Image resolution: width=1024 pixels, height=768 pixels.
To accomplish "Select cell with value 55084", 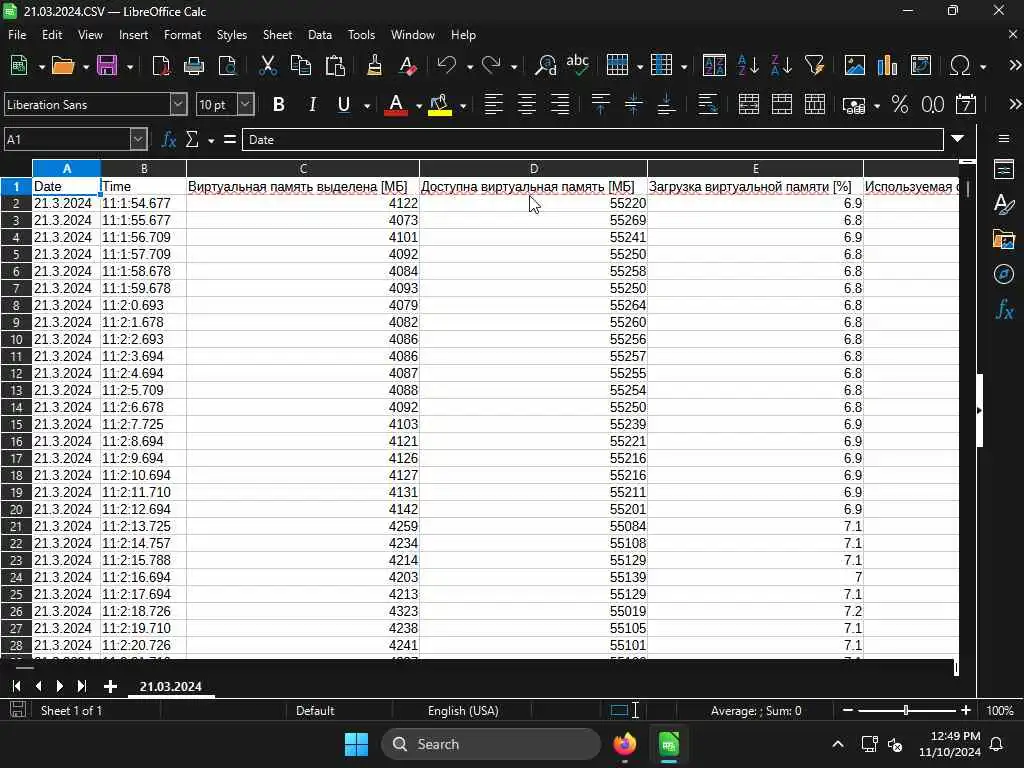I will (x=533, y=526).
